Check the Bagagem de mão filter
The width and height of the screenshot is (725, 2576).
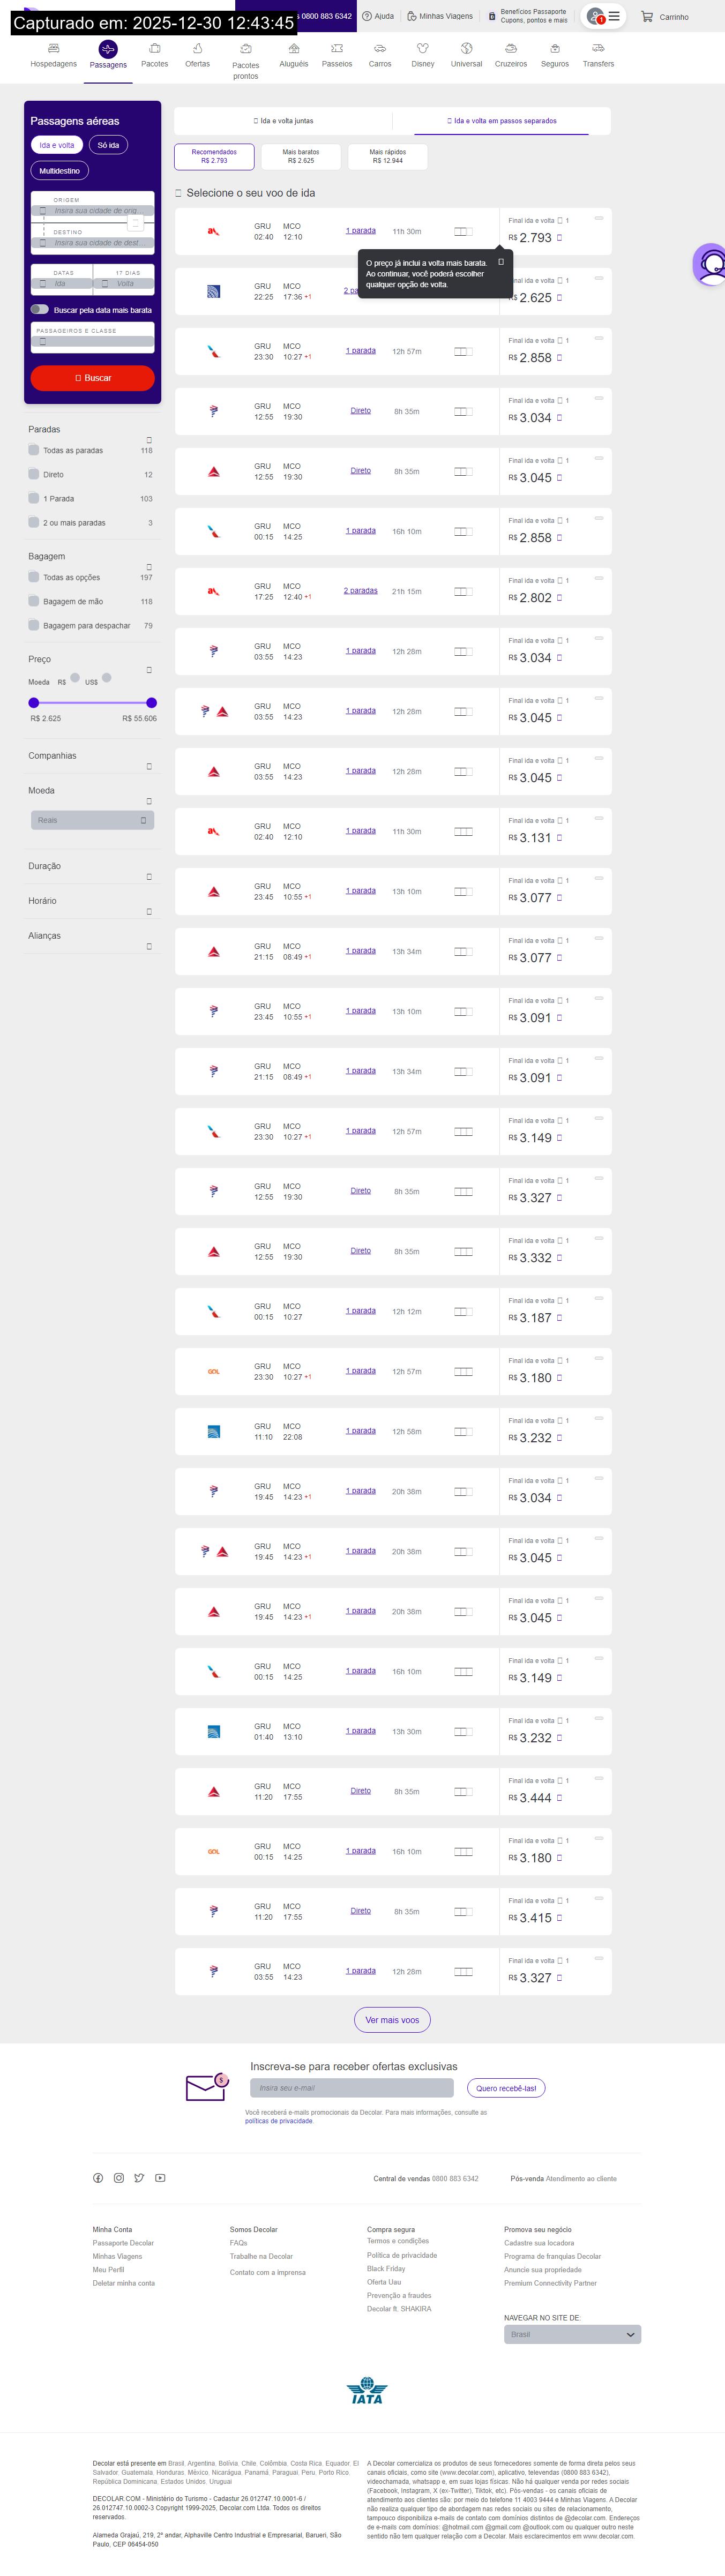34,601
